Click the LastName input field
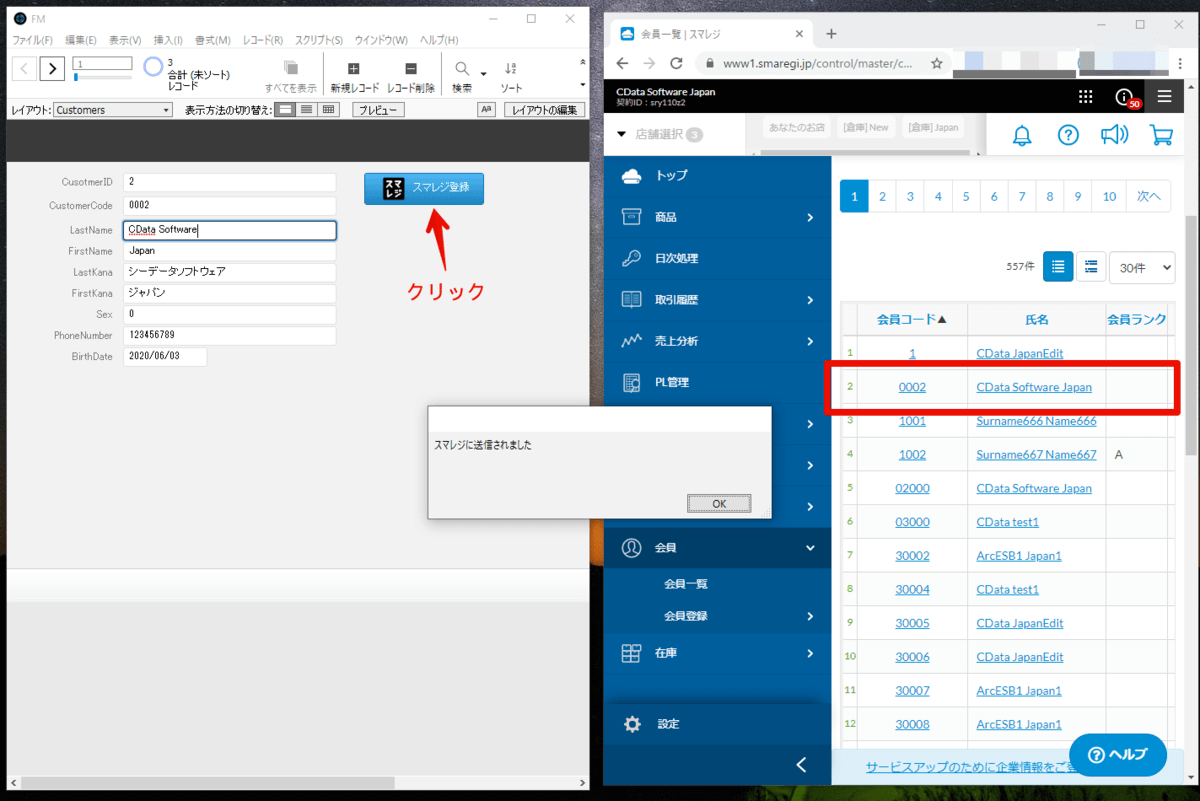Image resolution: width=1200 pixels, height=801 pixels. pos(230,230)
